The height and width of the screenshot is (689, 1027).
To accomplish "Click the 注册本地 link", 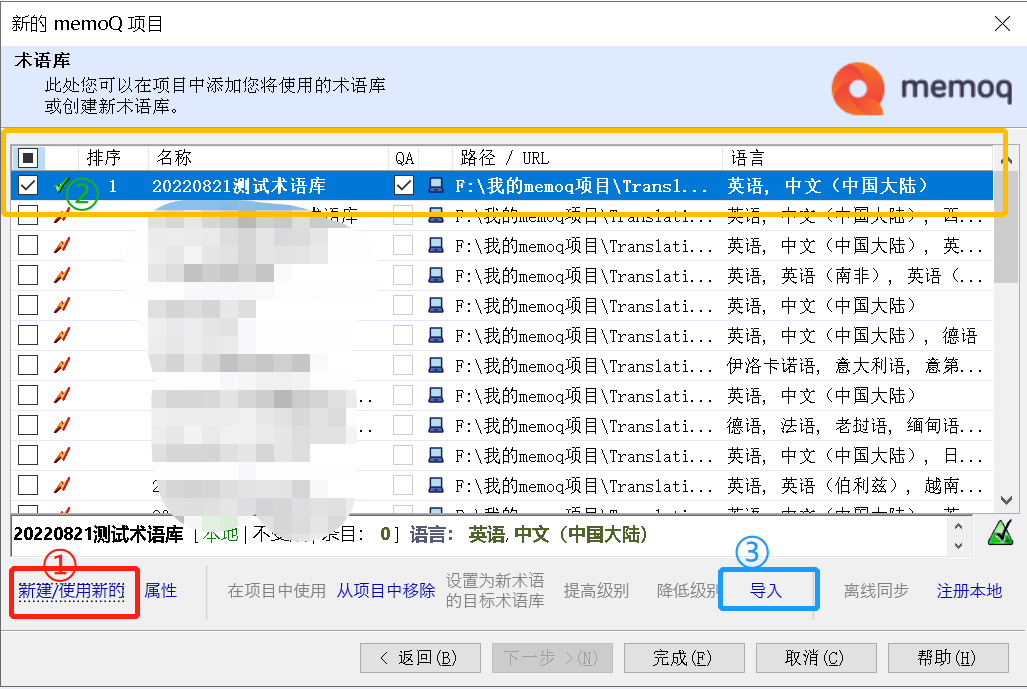I will (x=969, y=591).
